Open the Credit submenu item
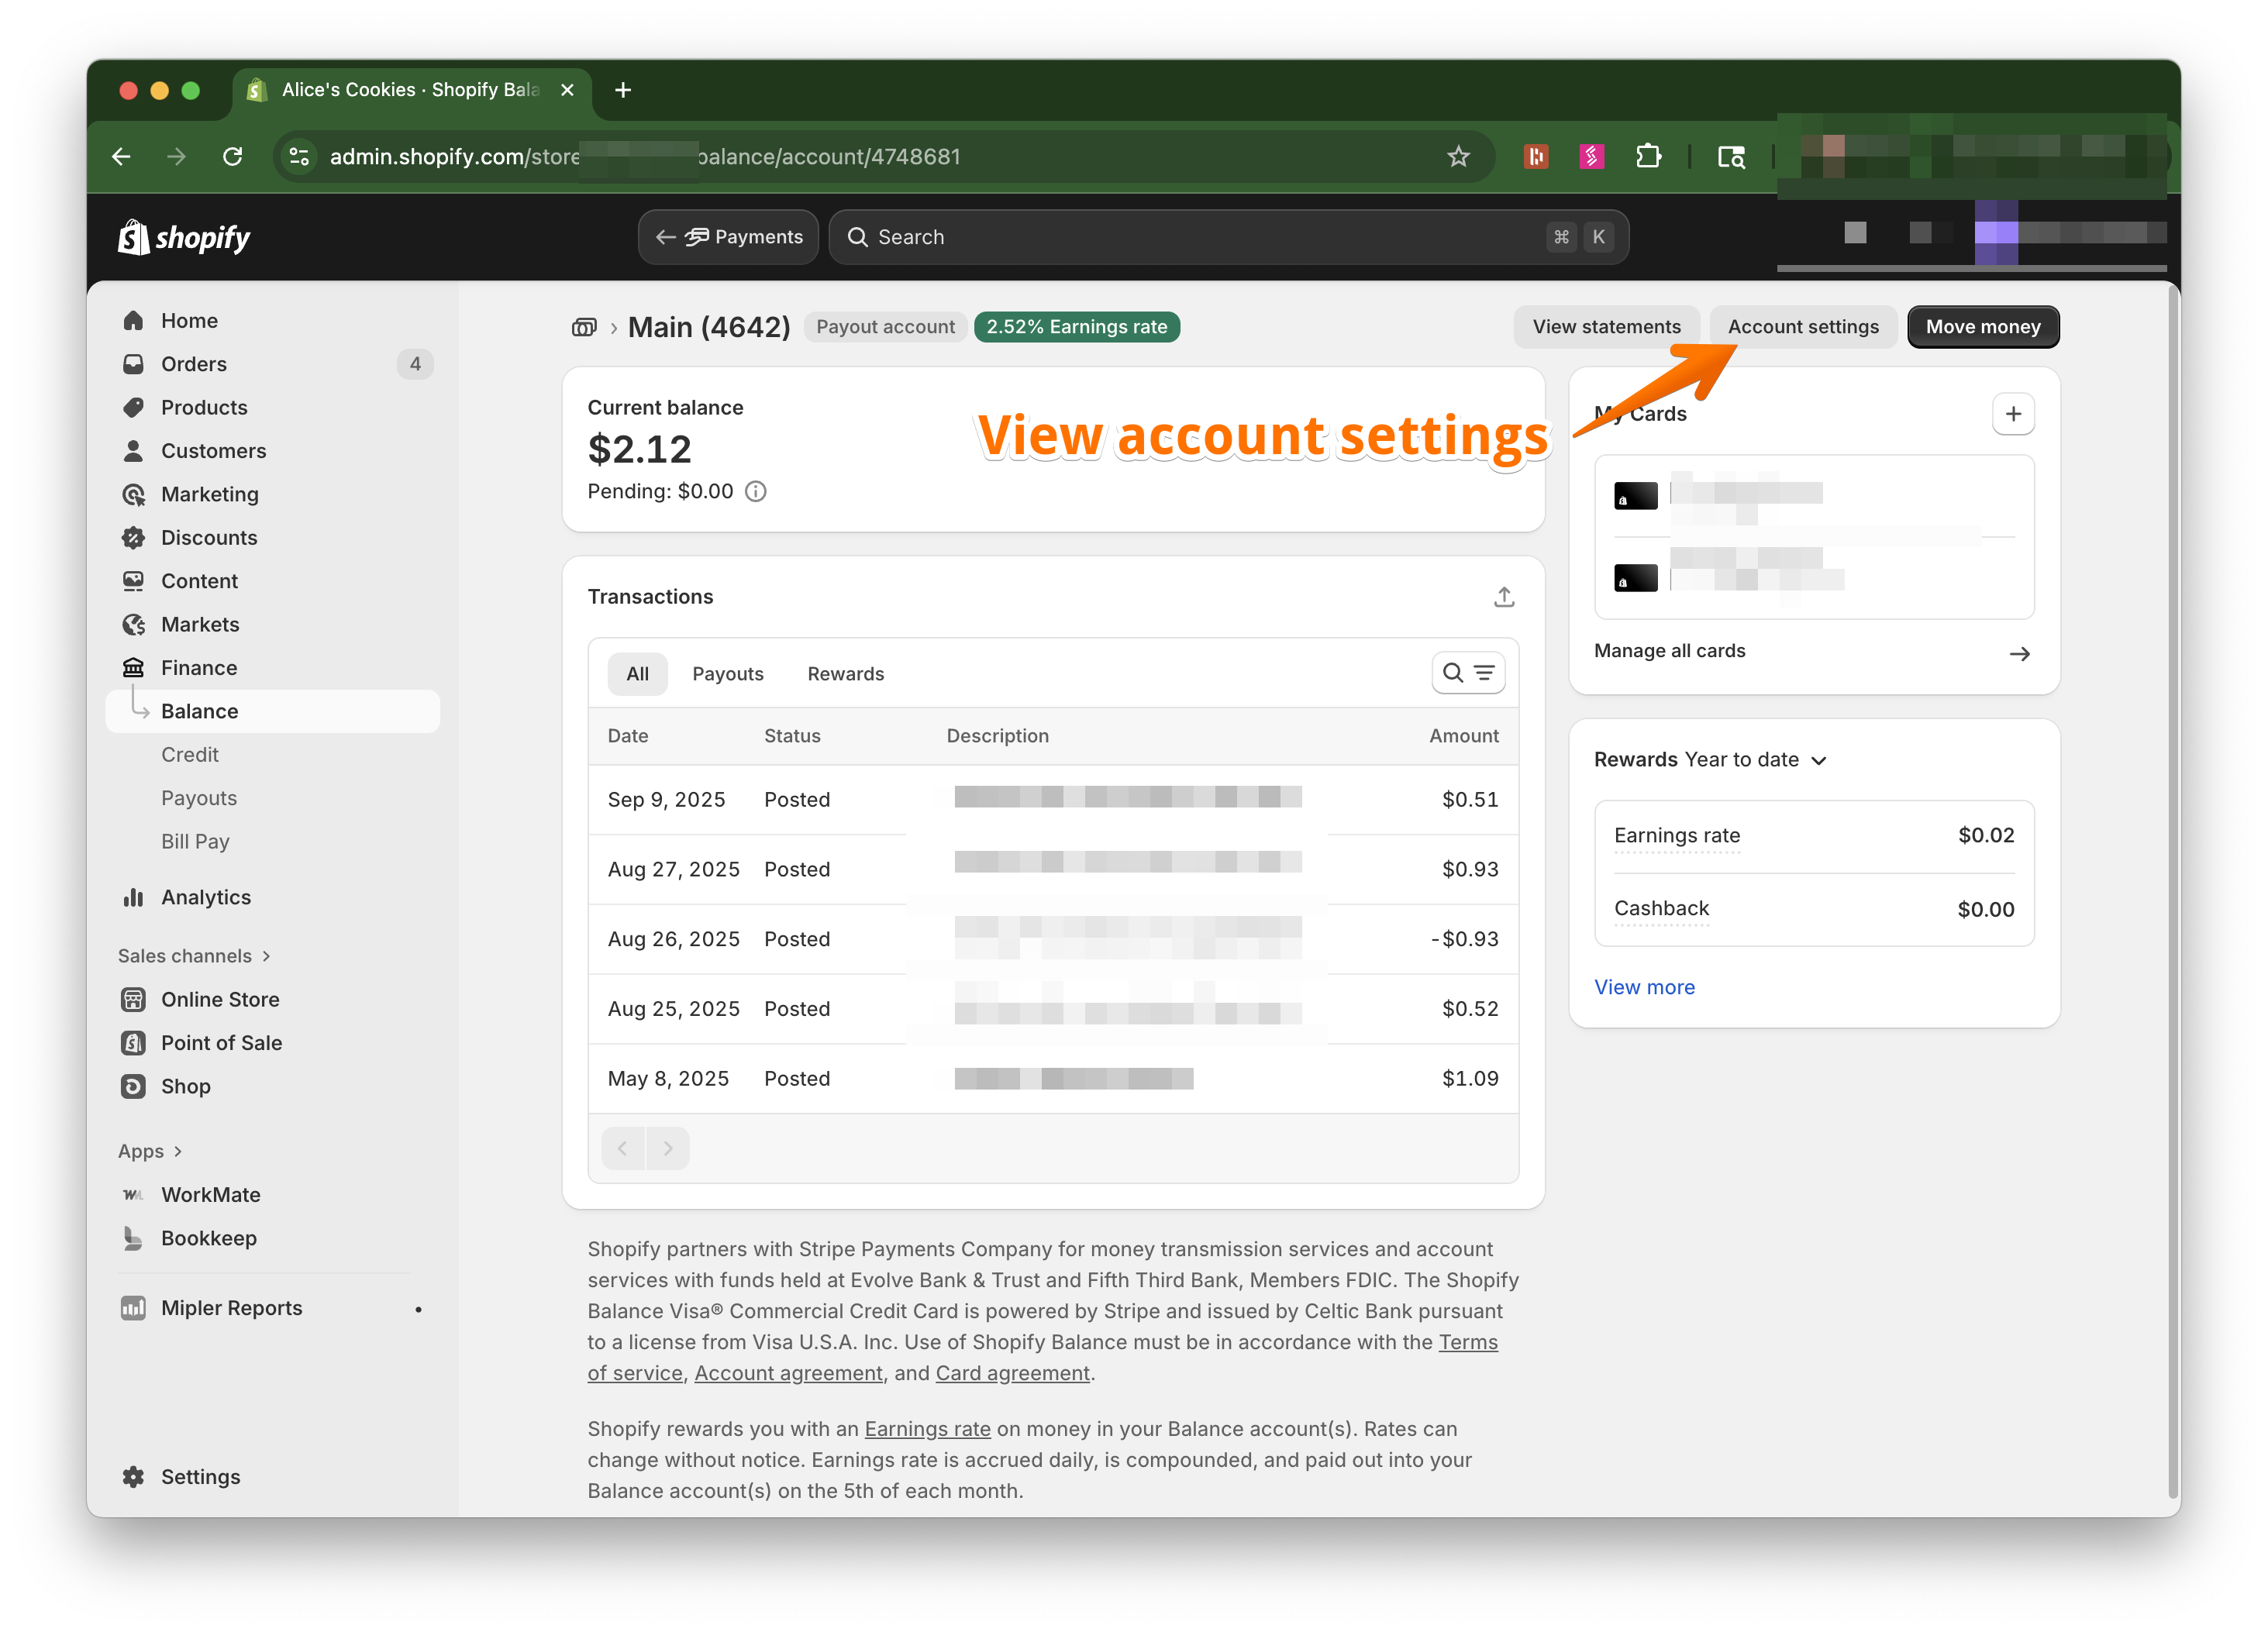 (x=189, y=755)
